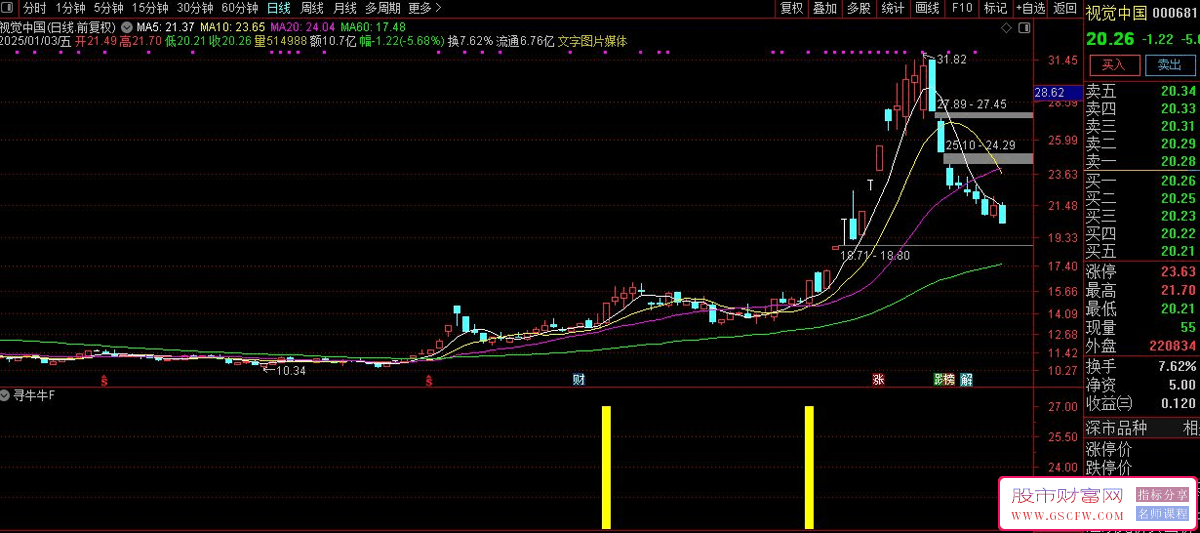Screen dimensions: 1200x533
Task: Switch to 分时 intraday chart
Action: (34, 8)
